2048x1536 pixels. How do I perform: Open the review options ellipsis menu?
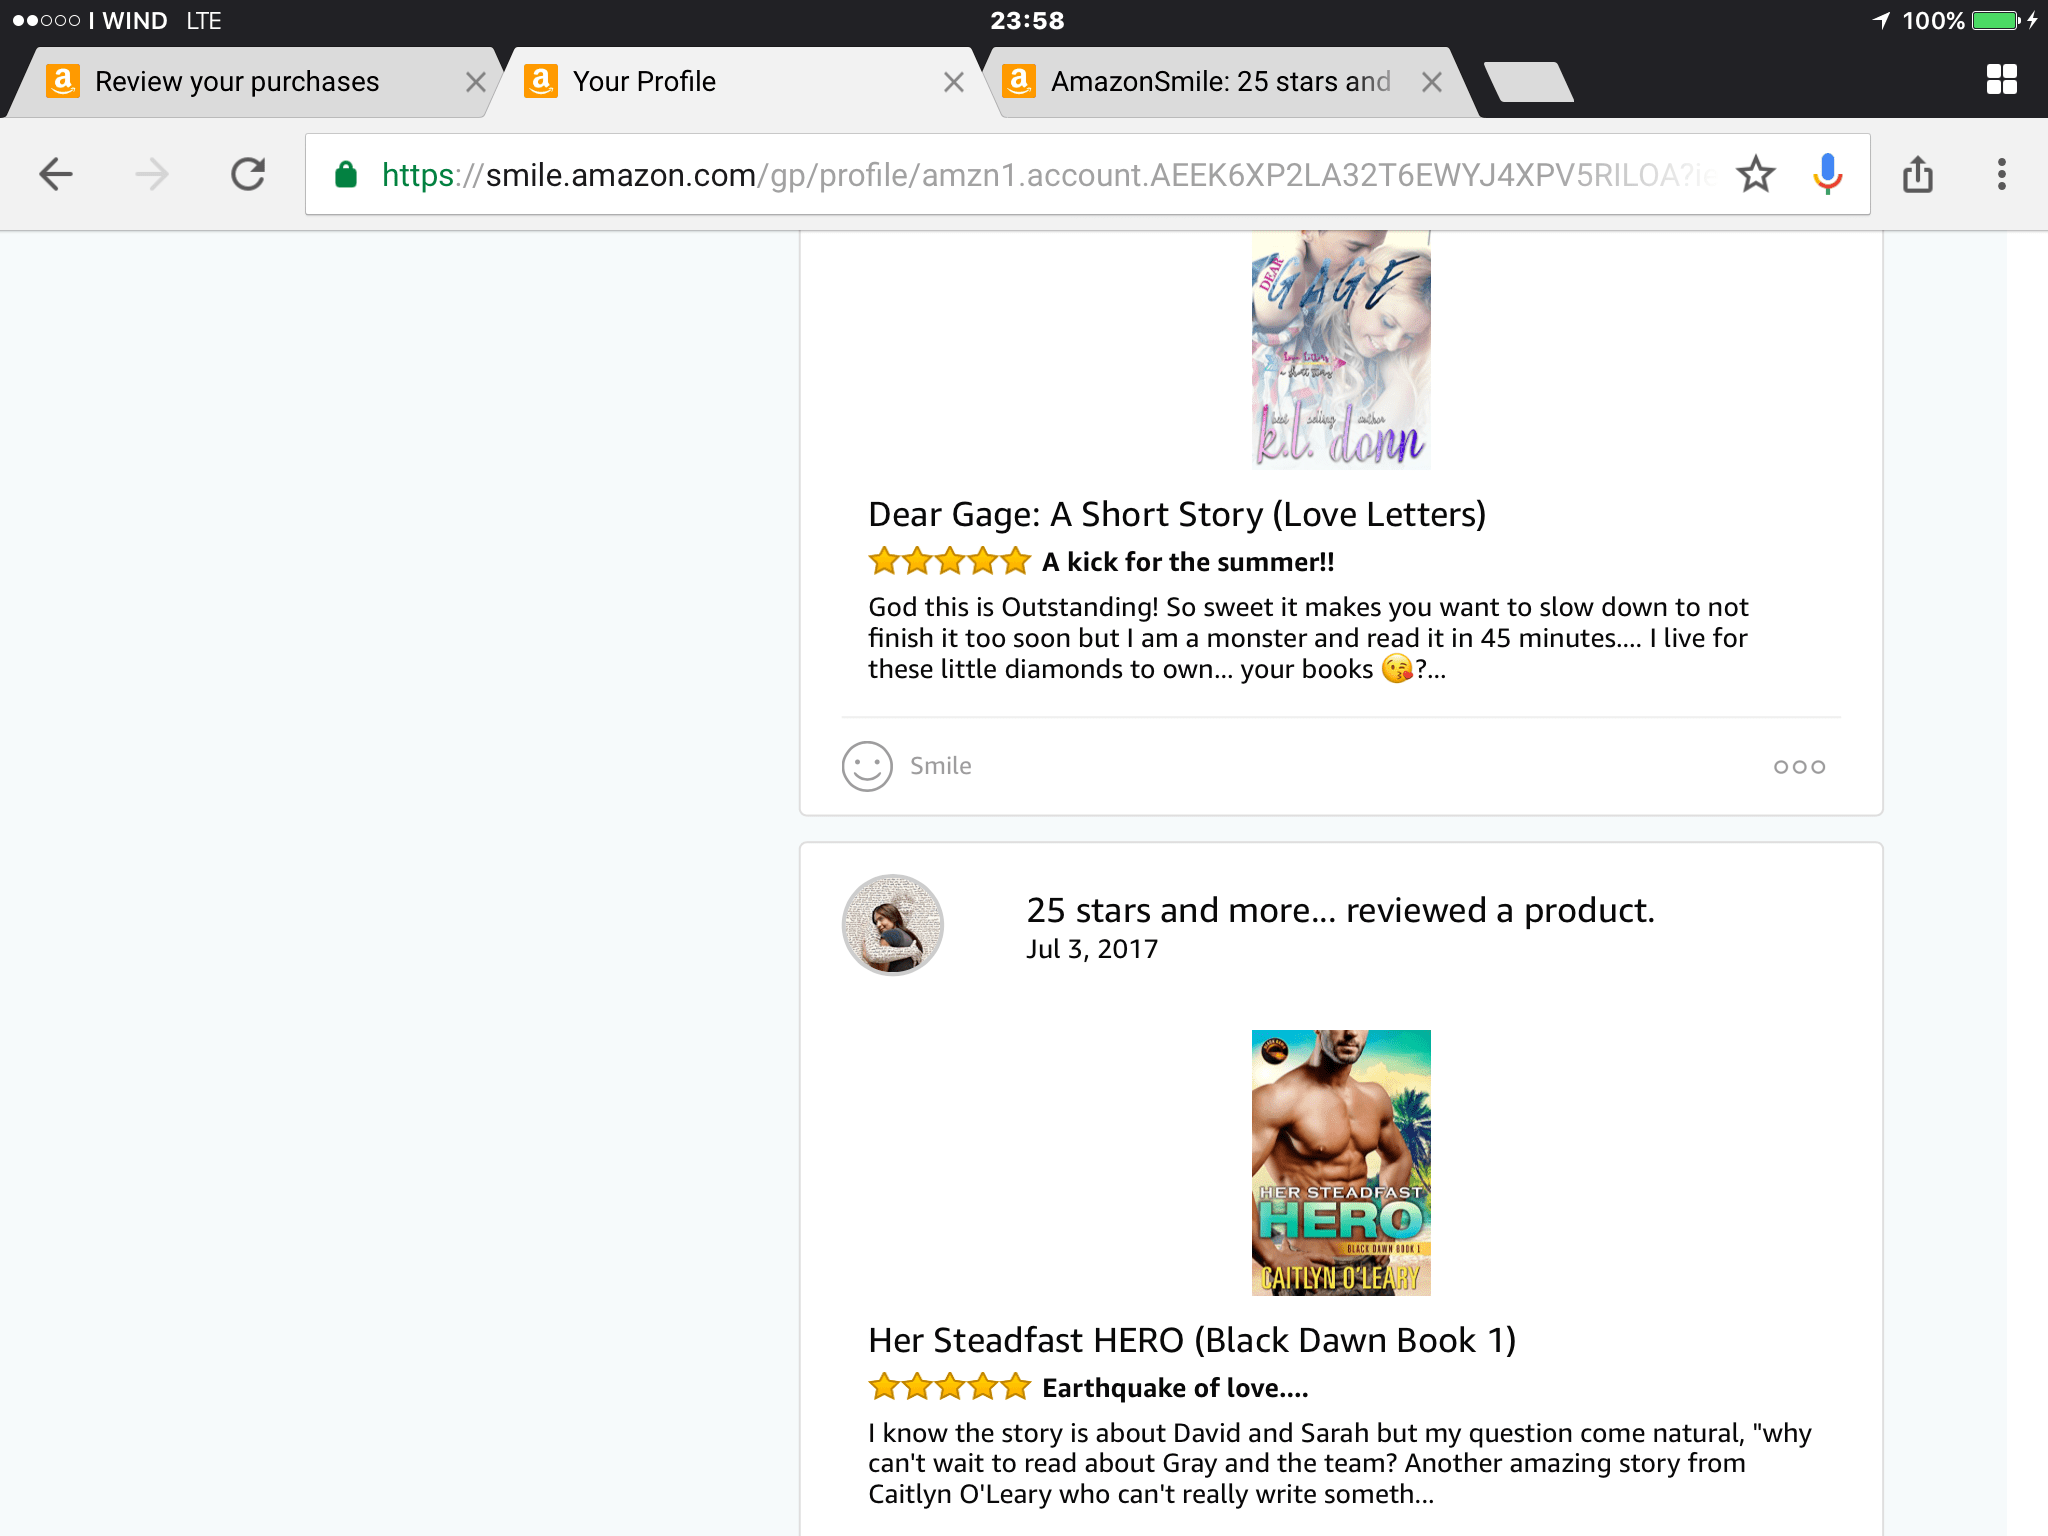[x=1799, y=767]
